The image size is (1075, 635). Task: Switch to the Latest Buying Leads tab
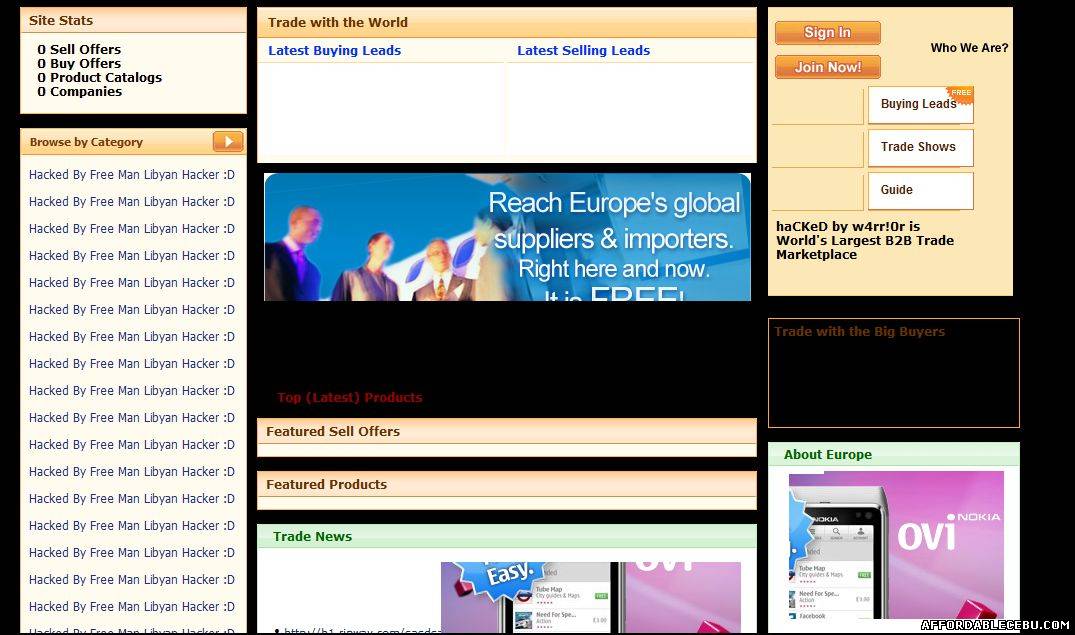coord(335,51)
